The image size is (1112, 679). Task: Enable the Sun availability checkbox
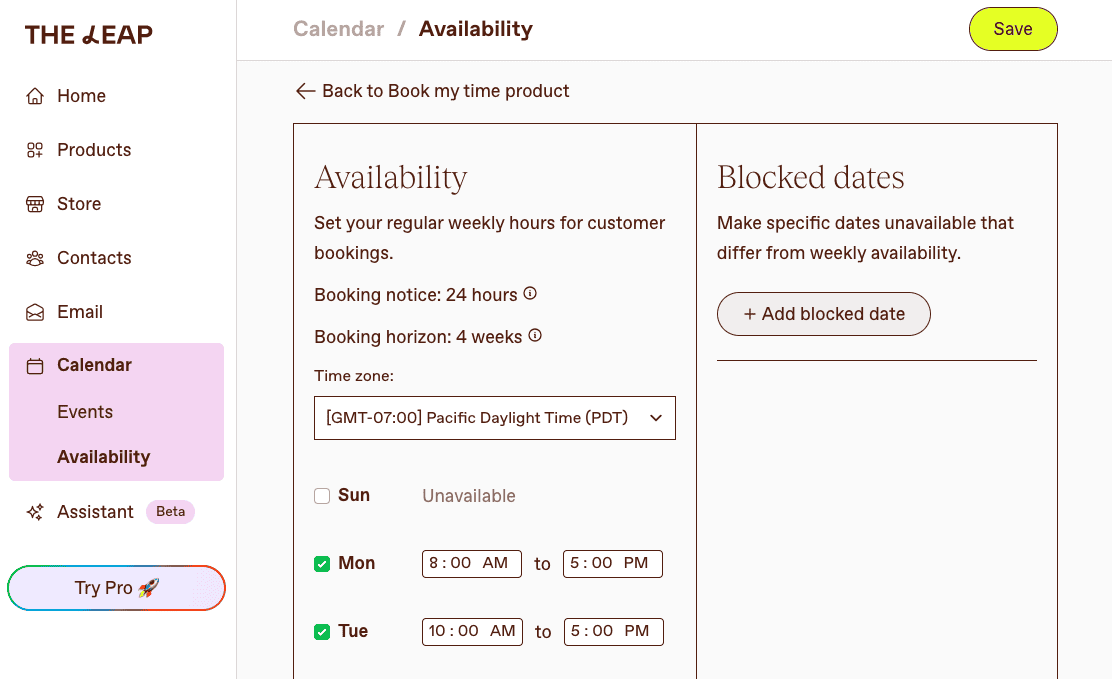(322, 496)
